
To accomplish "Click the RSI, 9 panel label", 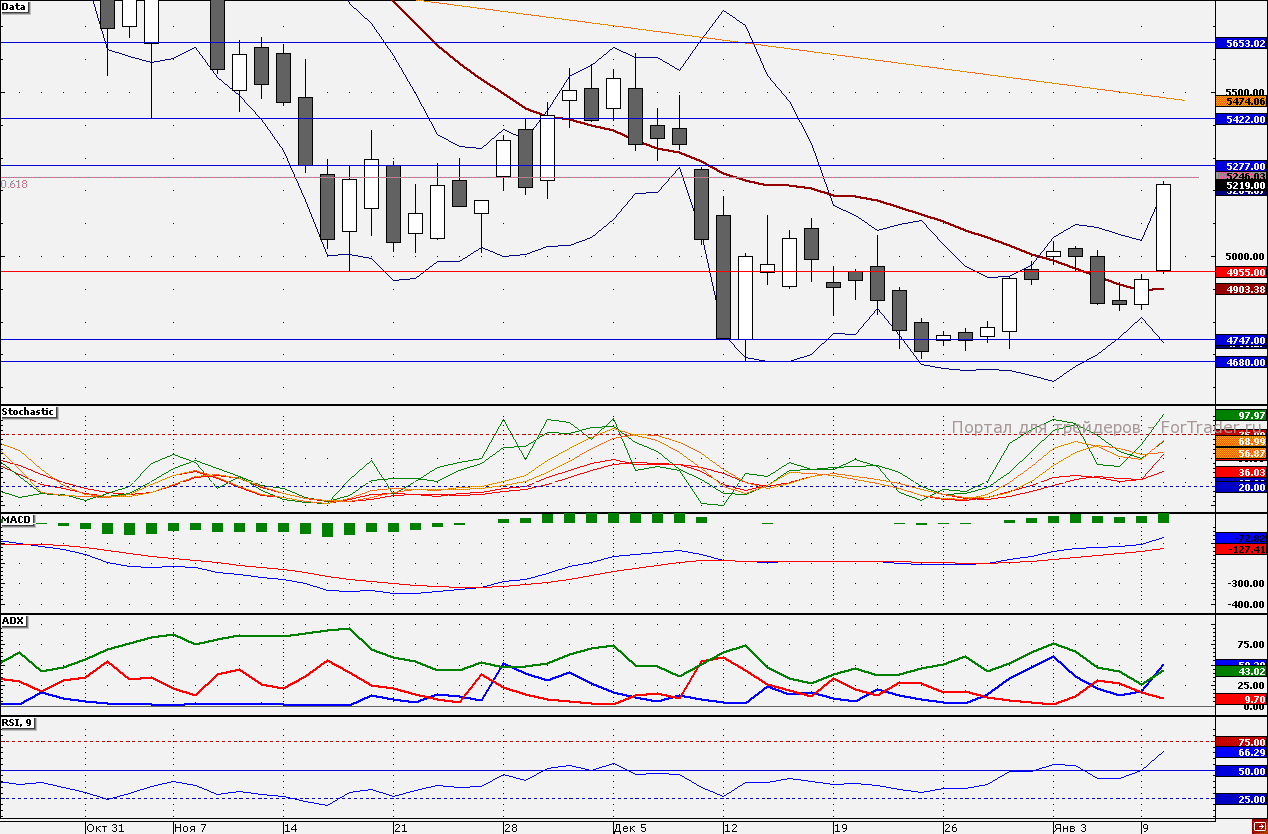I will point(17,722).
